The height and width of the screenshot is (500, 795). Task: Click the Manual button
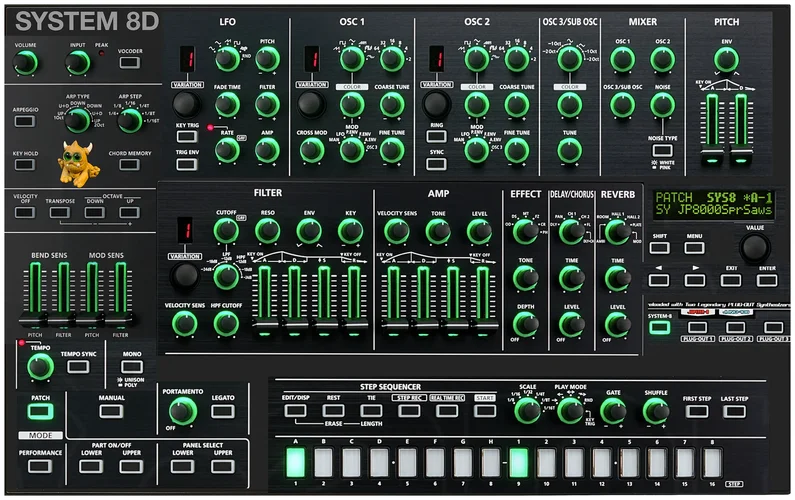point(112,411)
